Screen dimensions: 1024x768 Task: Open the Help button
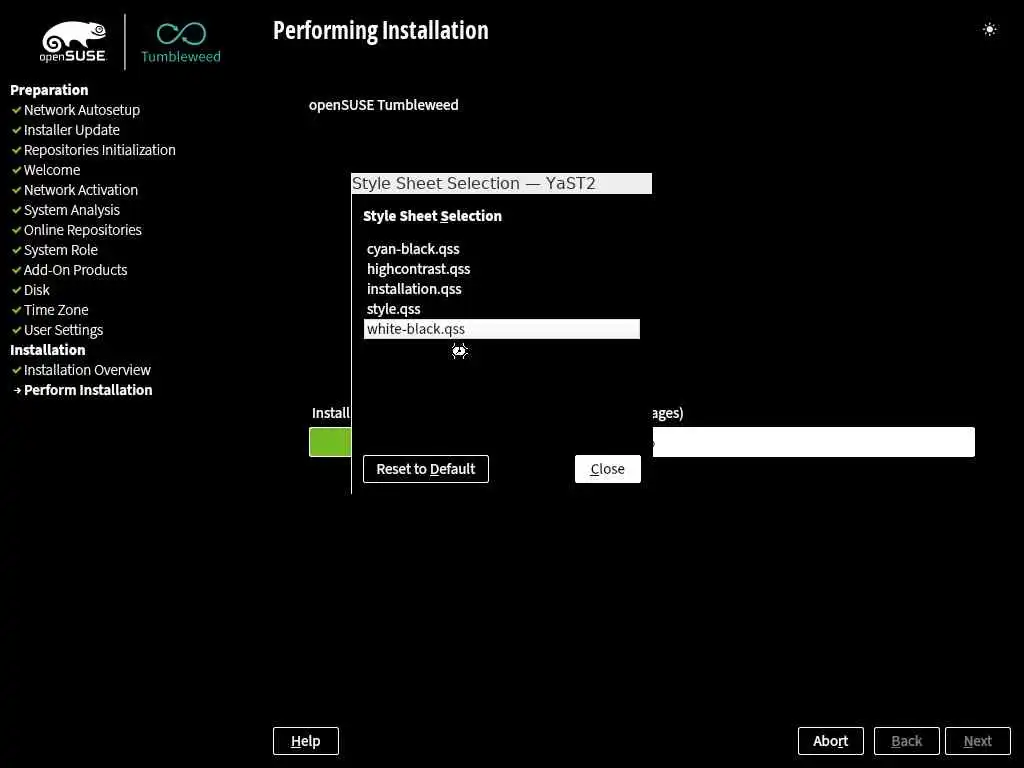click(x=306, y=741)
